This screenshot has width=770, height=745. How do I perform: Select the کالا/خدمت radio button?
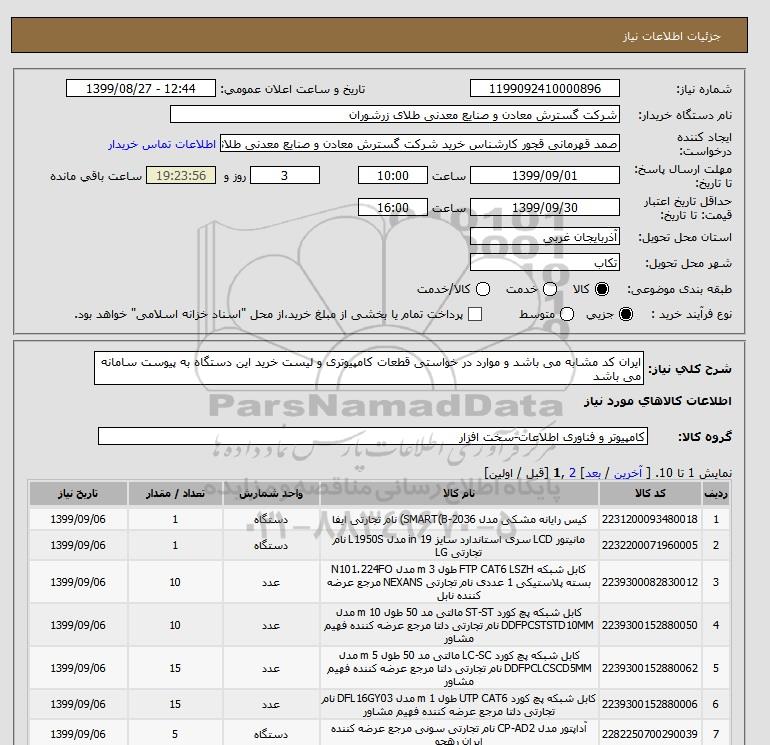pos(483,289)
